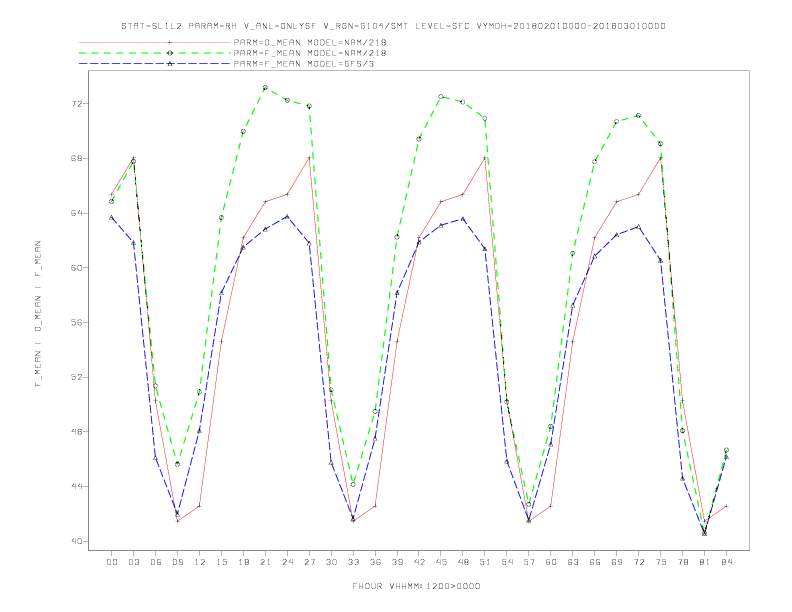
Task: Click x-axis tick label 15
Action: tap(221, 562)
